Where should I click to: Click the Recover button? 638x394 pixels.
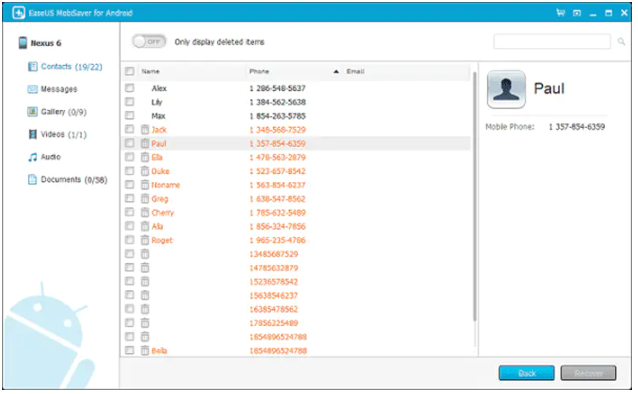(588, 373)
